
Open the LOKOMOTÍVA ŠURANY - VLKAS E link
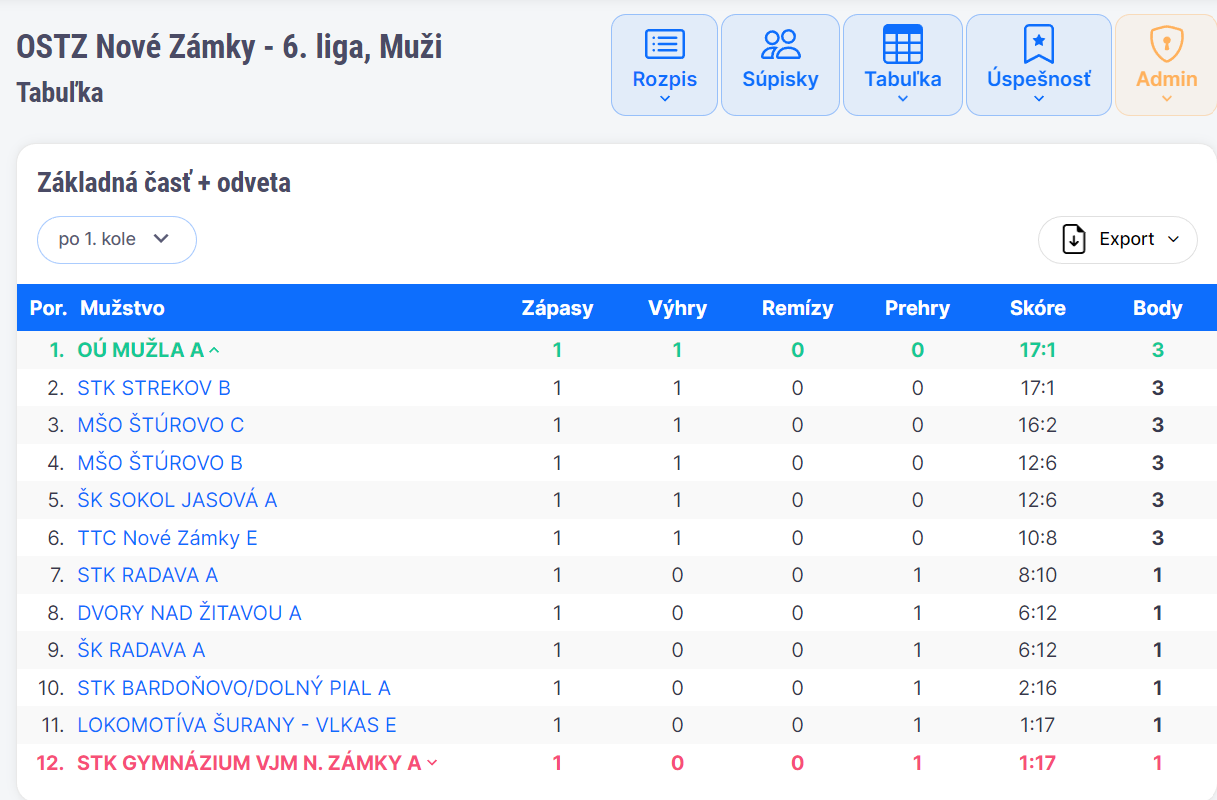[237, 725]
